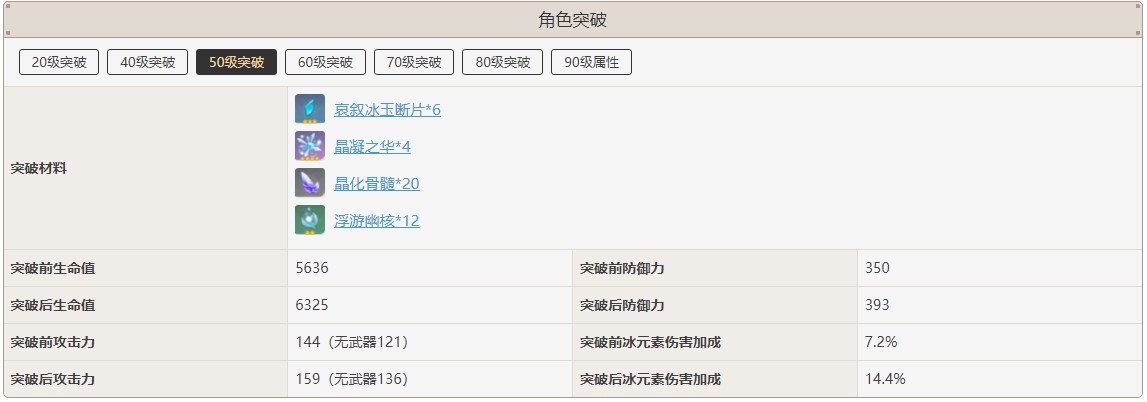1147x402 pixels.
Task: Click the 角色突破 section header
Action: [x=573, y=20]
